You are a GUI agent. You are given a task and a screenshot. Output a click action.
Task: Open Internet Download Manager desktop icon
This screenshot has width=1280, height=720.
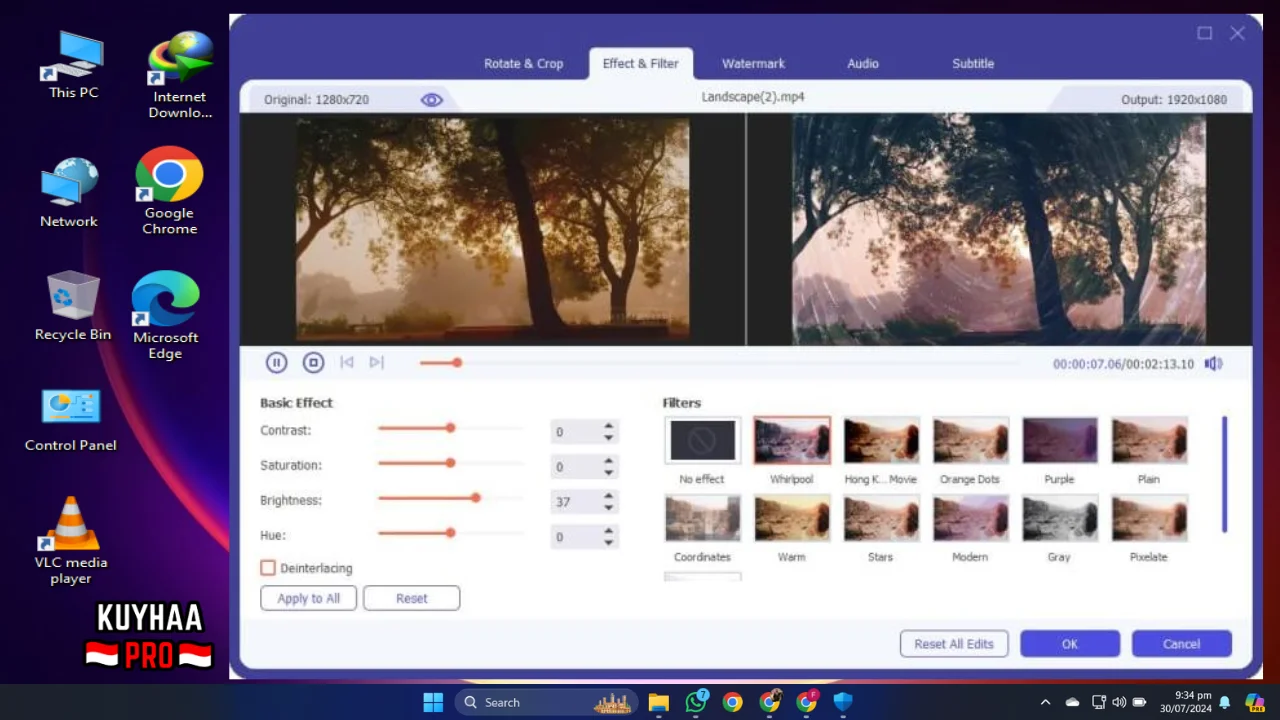[181, 75]
